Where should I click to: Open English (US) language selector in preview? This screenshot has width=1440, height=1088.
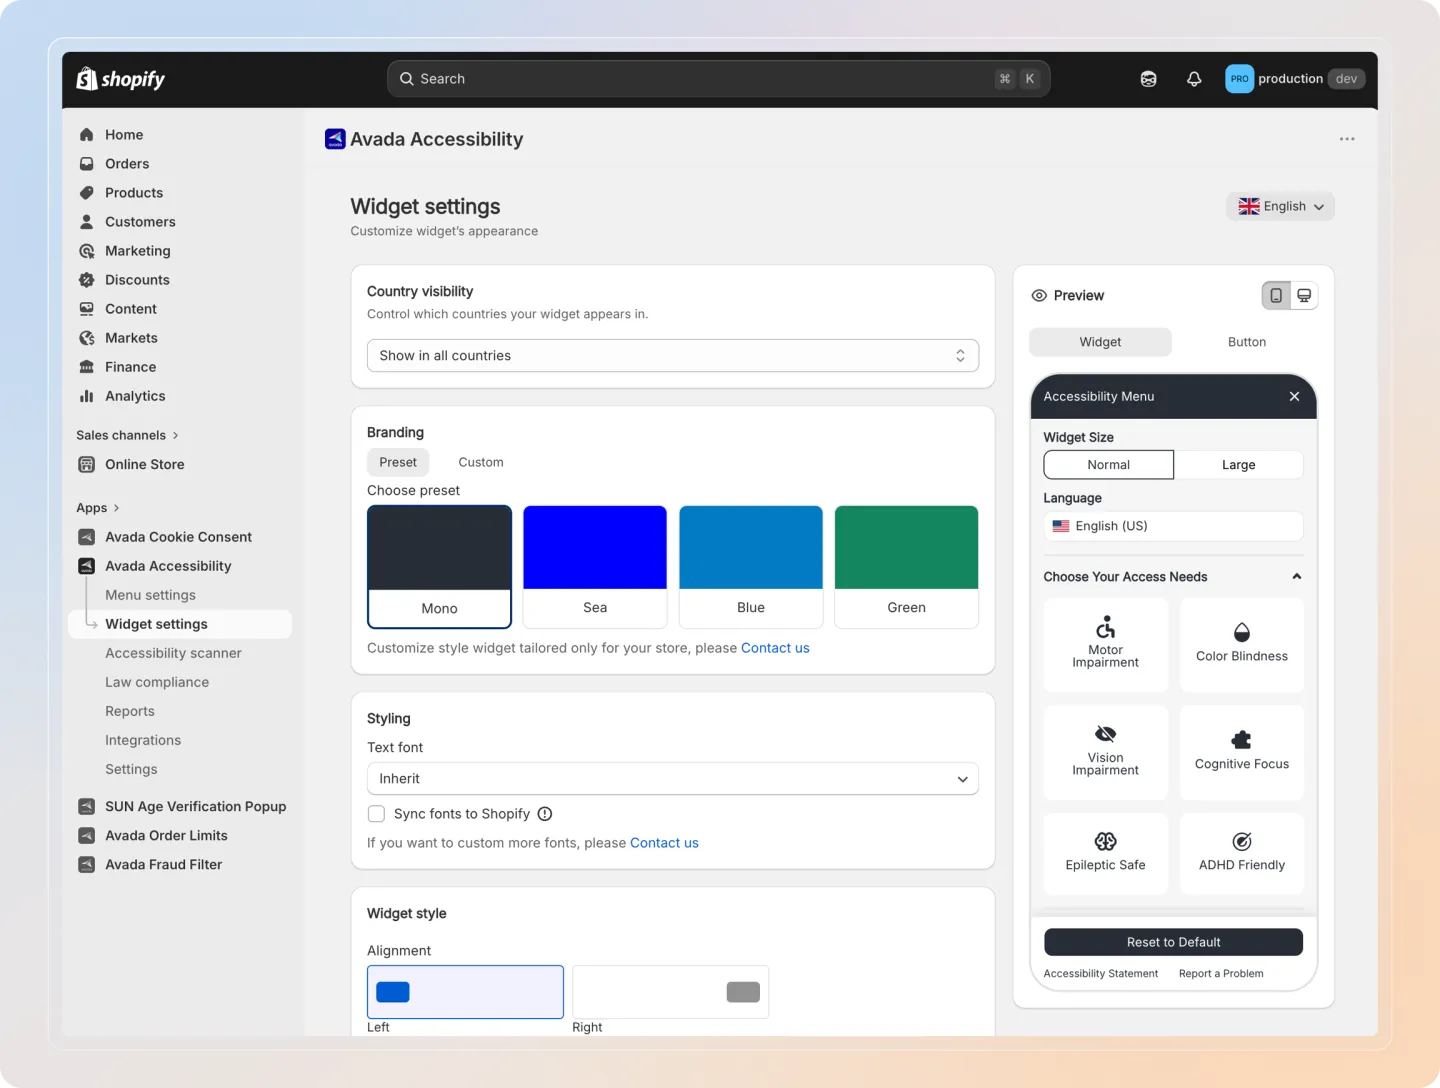coord(1173,526)
